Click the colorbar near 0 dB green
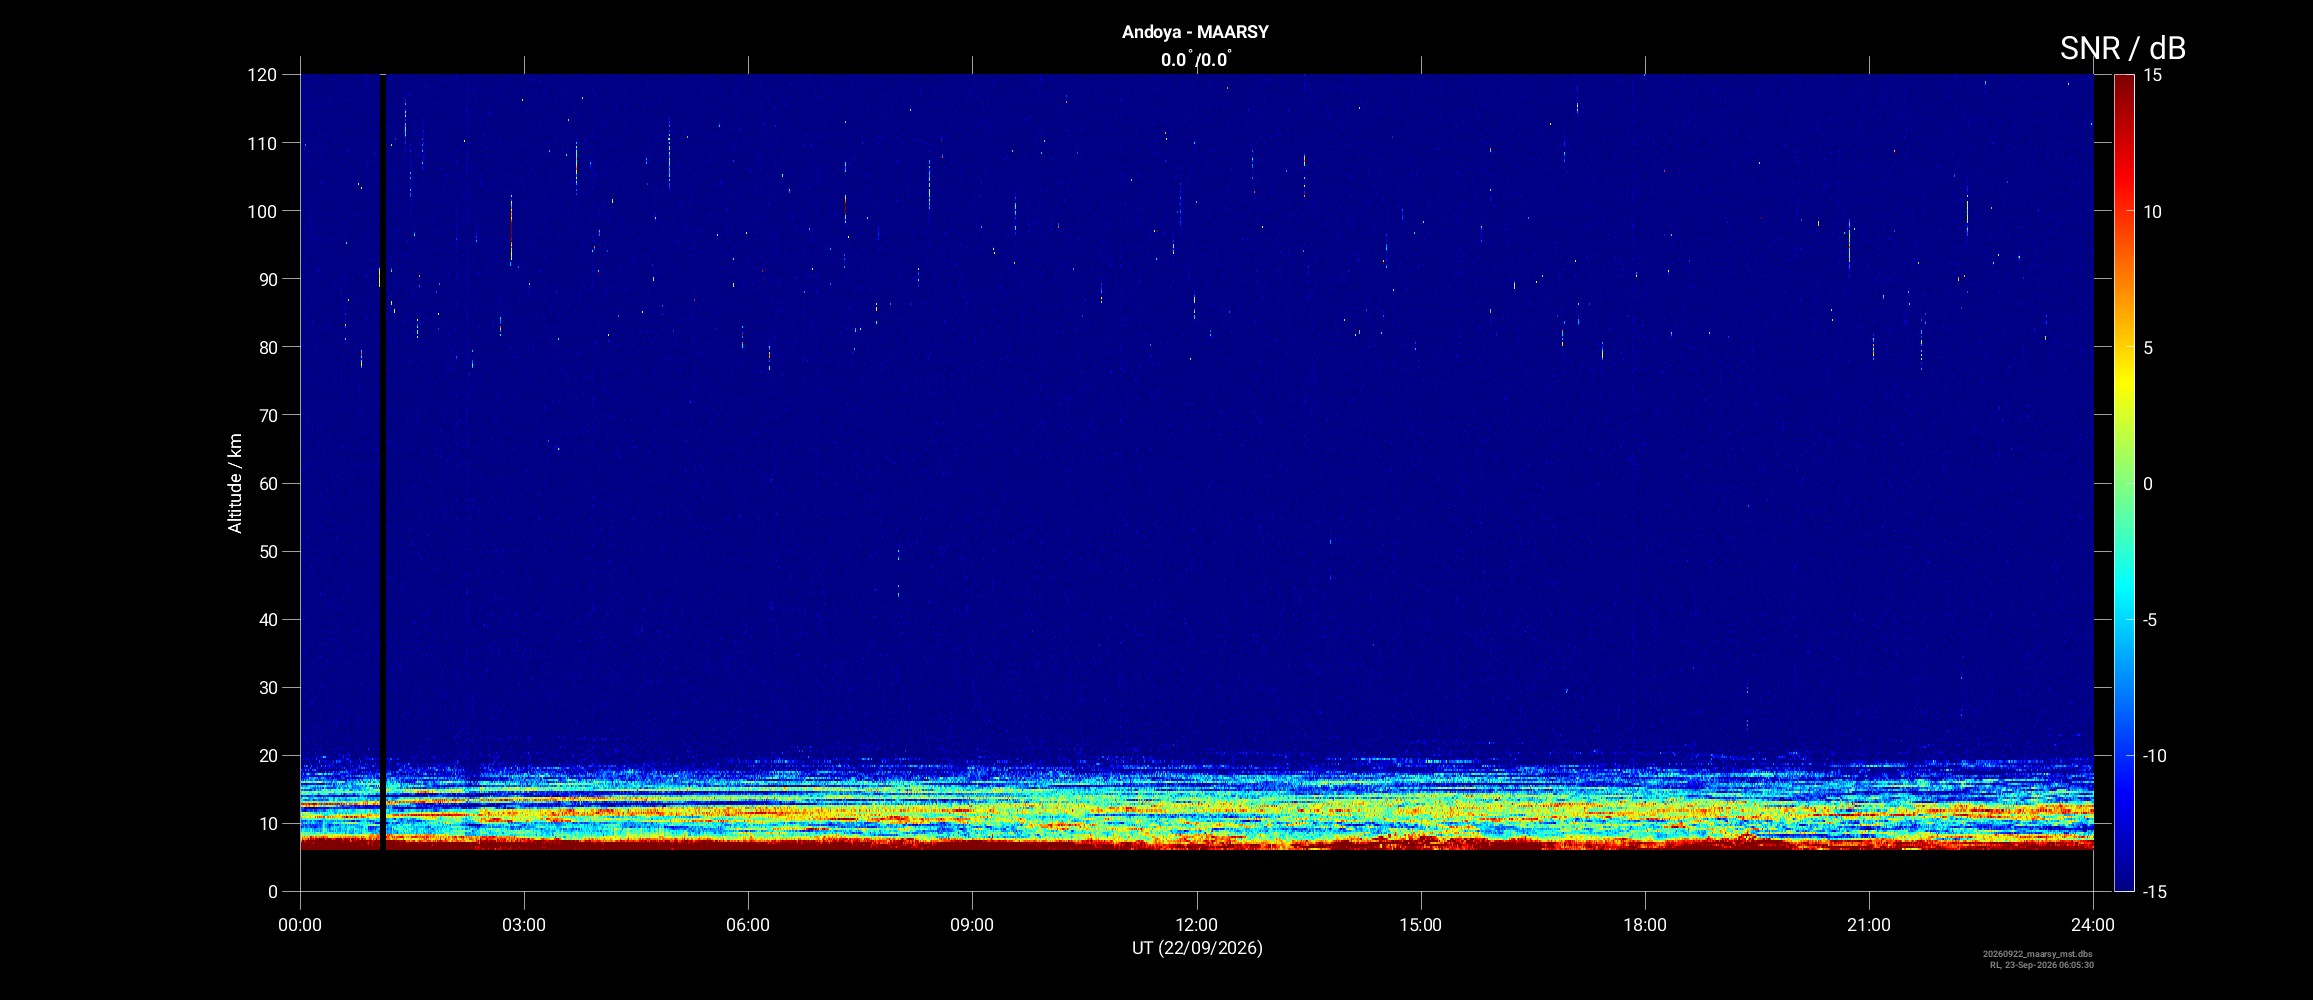2313x1000 pixels. tap(2124, 483)
